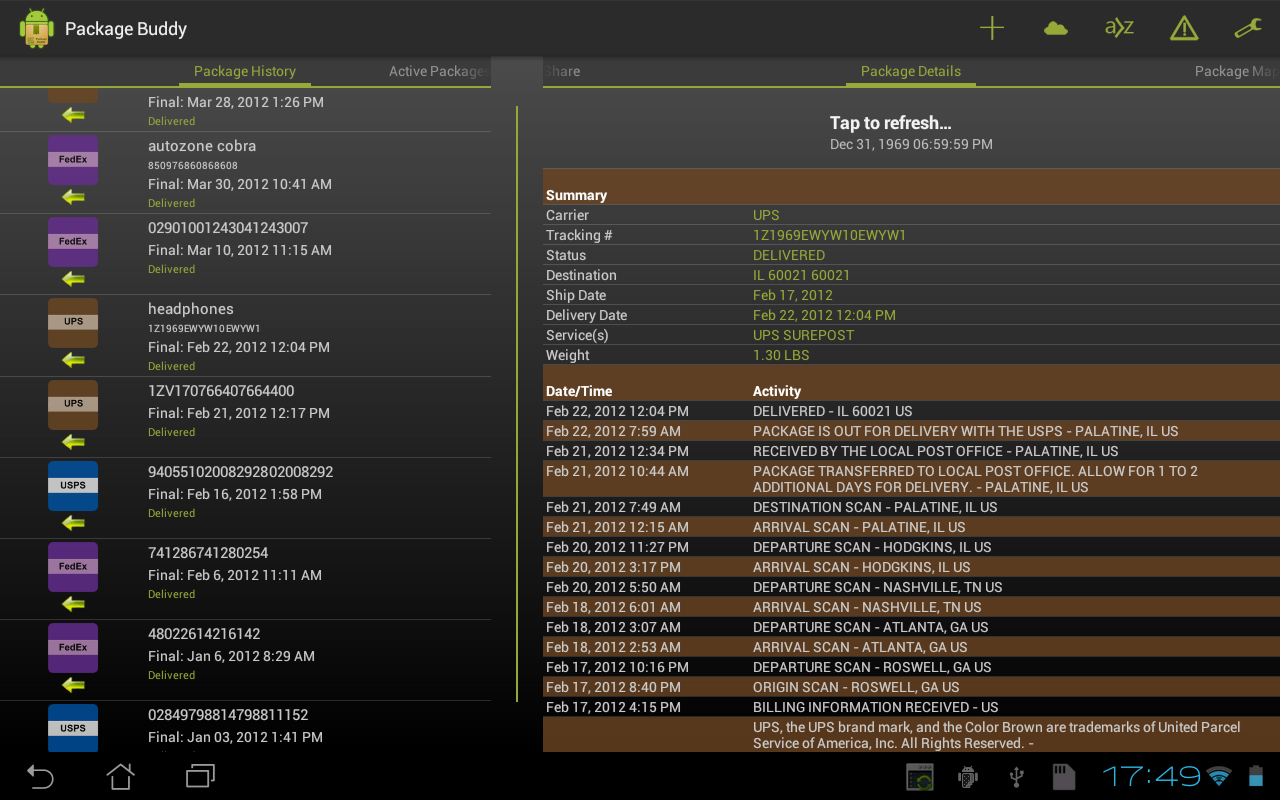Screen dimensions: 1280x800
Task: Tap the Ship Date Feb 17, 2012 value
Action: [x=793, y=295]
